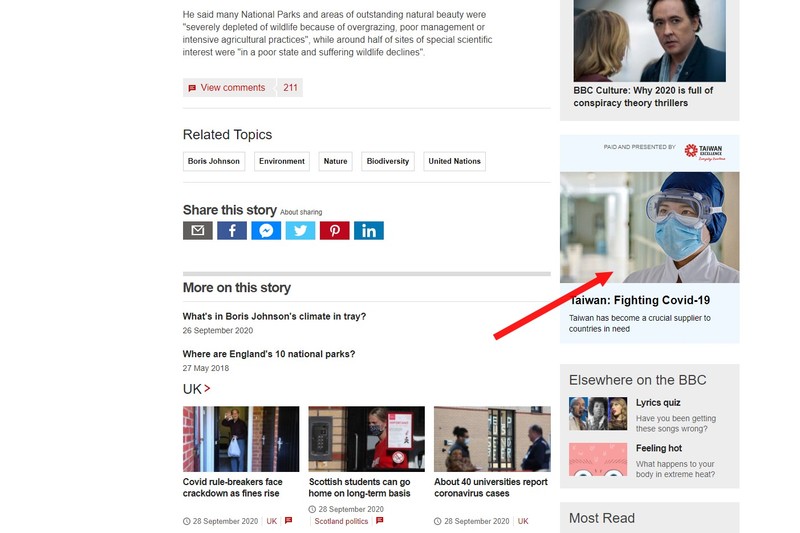Open About 40 universities report coronavirus headline
This screenshot has height=533, width=800.
491,488
